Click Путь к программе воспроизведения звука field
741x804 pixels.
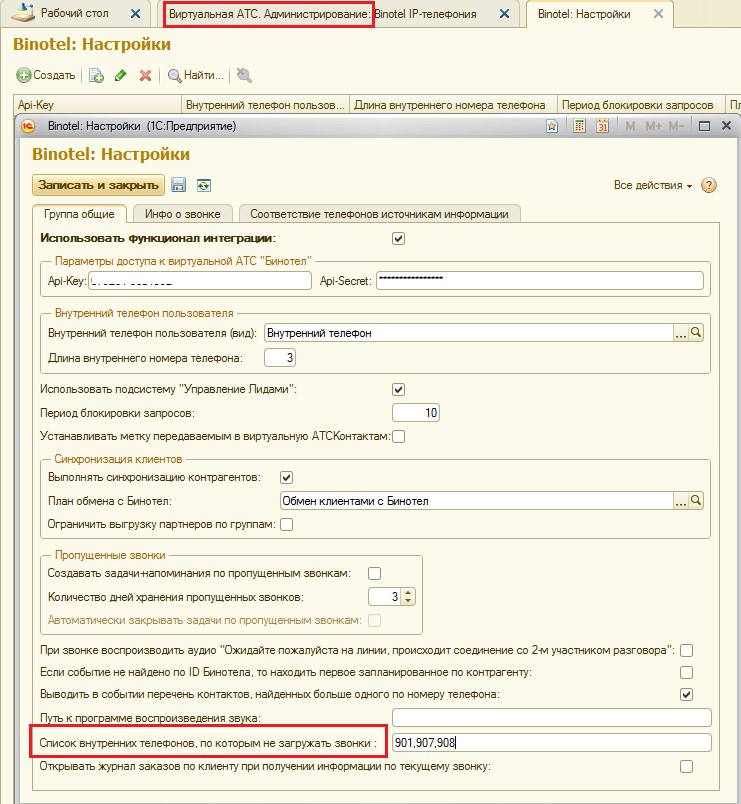pyautogui.click(x=552, y=718)
